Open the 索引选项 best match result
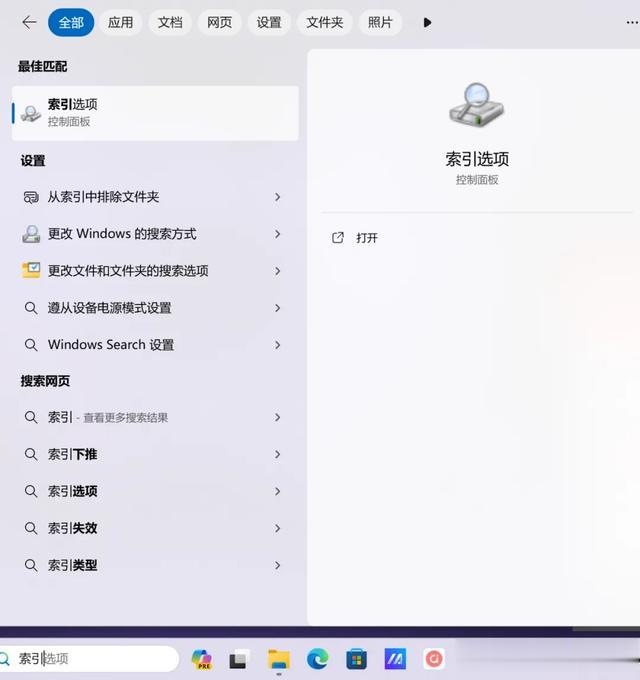640x680 pixels. point(155,113)
